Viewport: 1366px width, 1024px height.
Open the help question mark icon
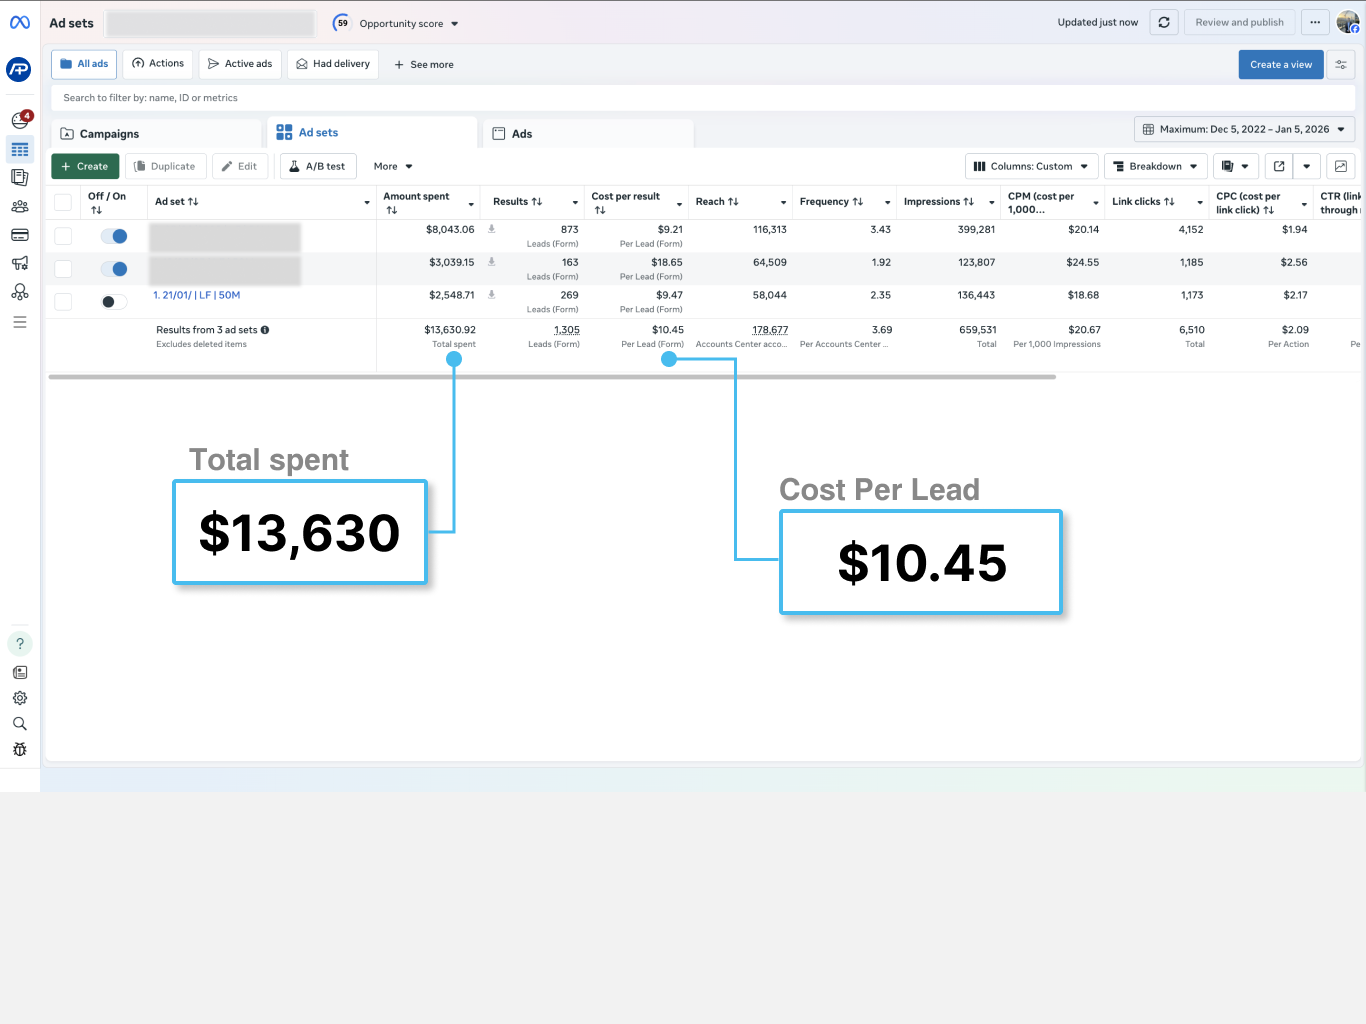20,644
